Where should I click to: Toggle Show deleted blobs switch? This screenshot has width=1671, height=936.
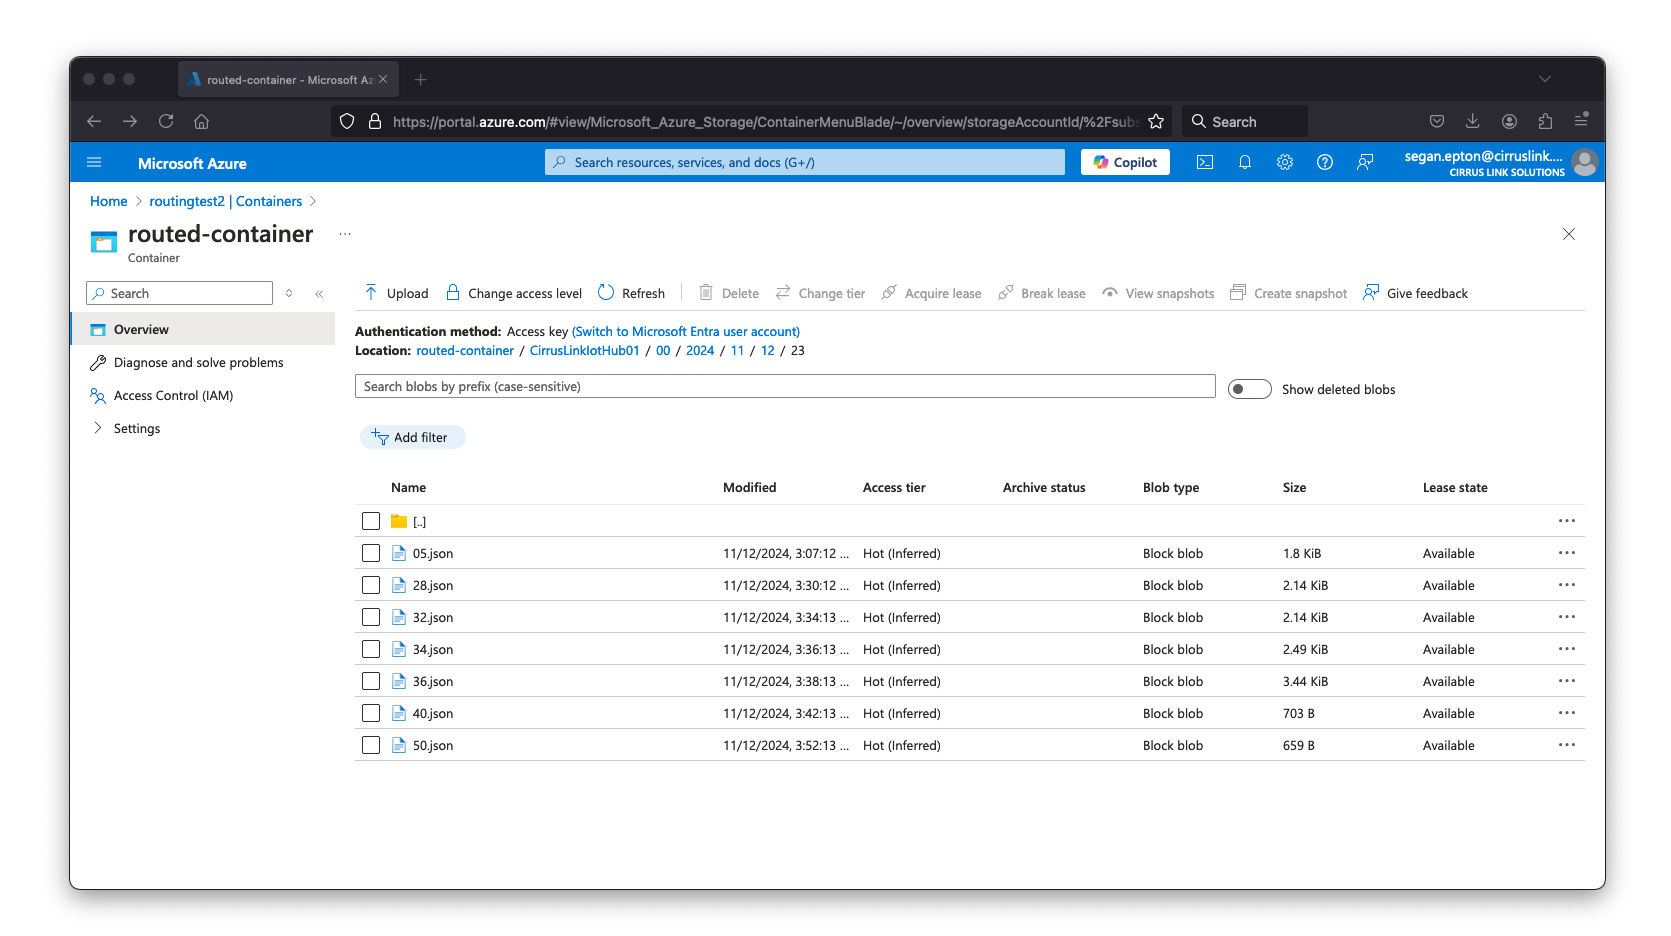click(x=1249, y=389)
